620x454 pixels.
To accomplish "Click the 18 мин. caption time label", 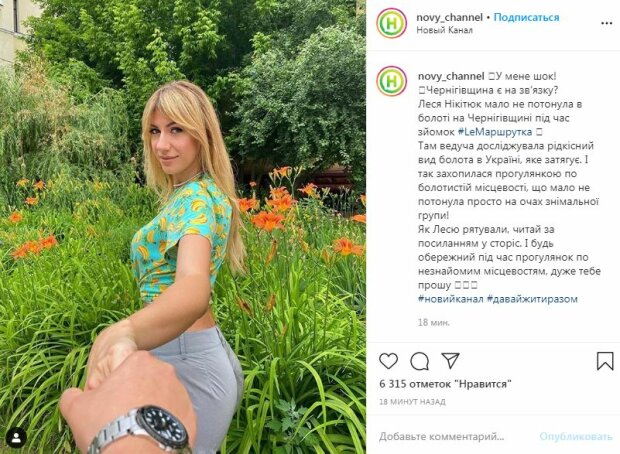I will (x=434, y=323).
